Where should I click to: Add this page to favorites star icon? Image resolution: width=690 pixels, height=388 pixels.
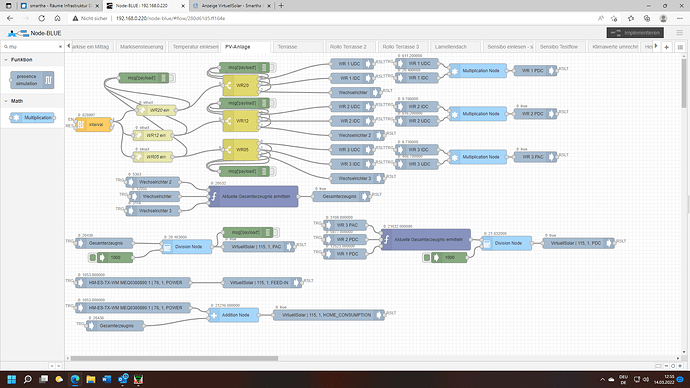pos(614,18)
